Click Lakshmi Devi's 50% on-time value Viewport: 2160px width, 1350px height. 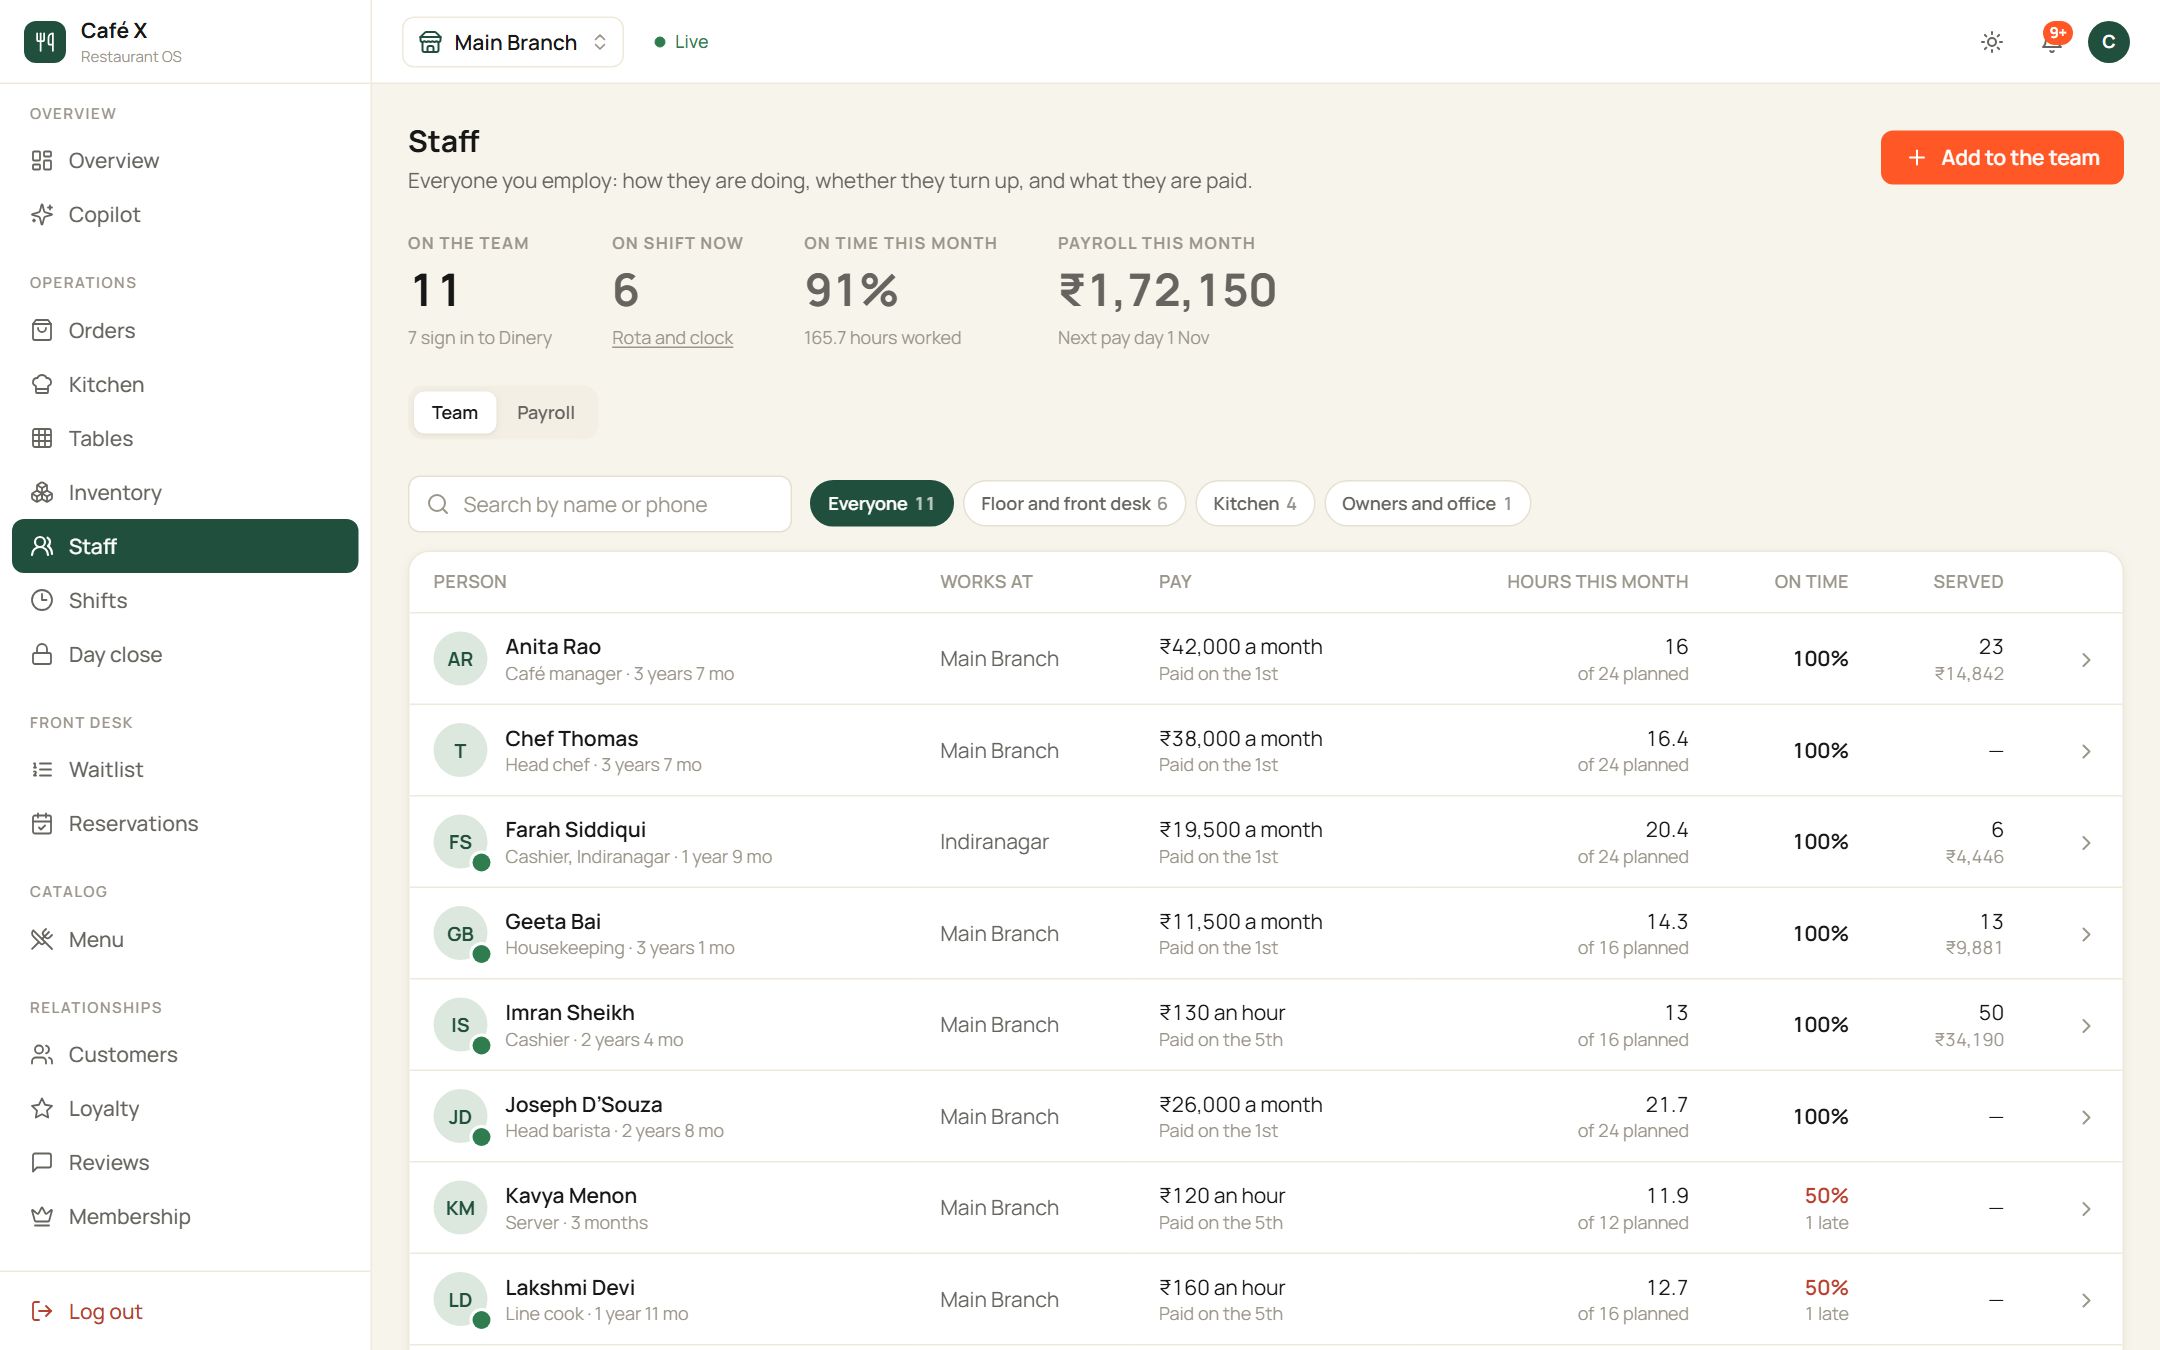pos(1826,1288)
